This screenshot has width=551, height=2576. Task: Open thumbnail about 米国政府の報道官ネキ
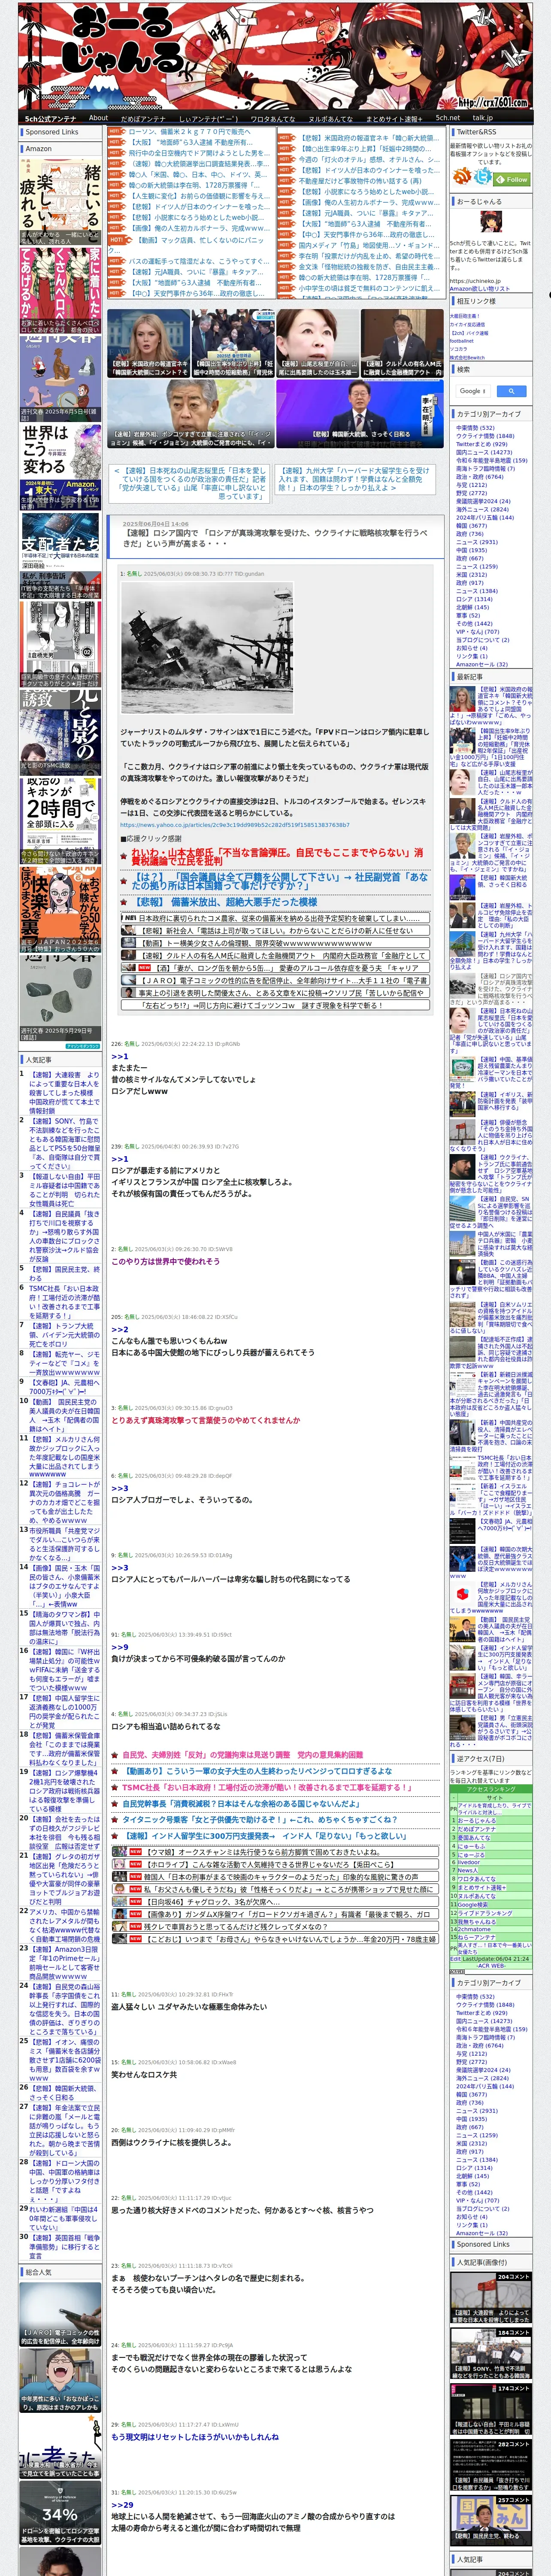pyautogui.click(x=148, y=343)
